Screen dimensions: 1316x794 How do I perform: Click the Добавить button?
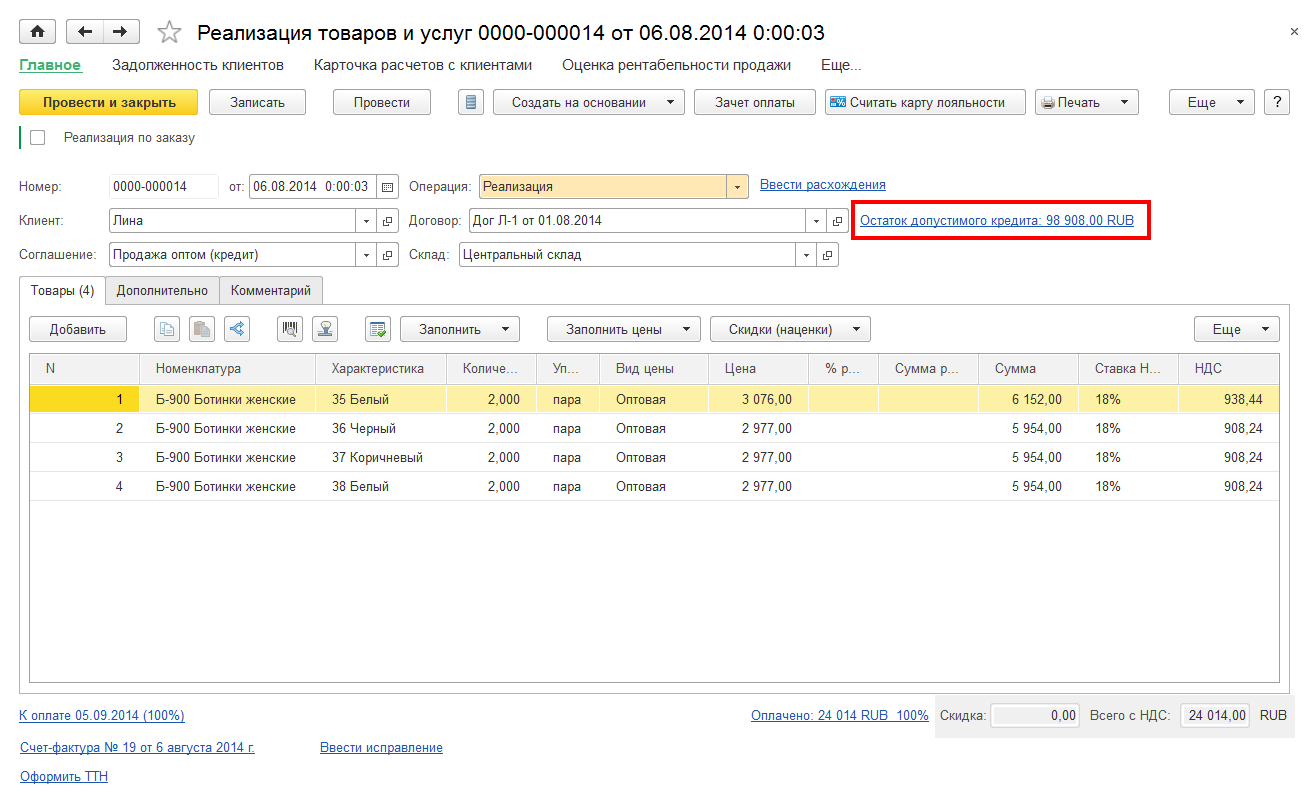(78, 329)
